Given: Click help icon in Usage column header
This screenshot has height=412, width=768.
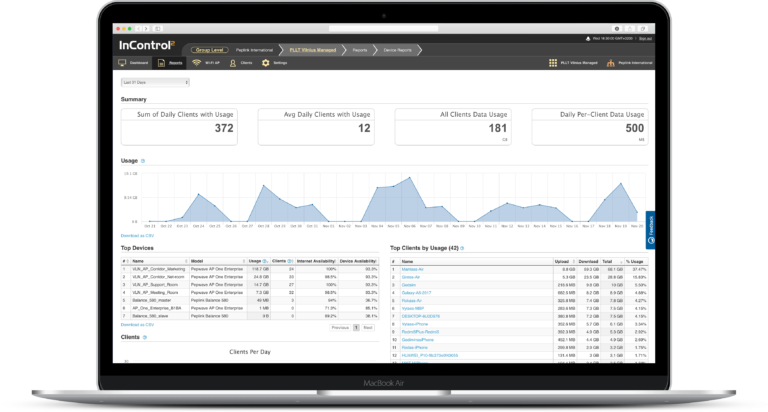Looking at the screenshot, I should tap(265, 261).
